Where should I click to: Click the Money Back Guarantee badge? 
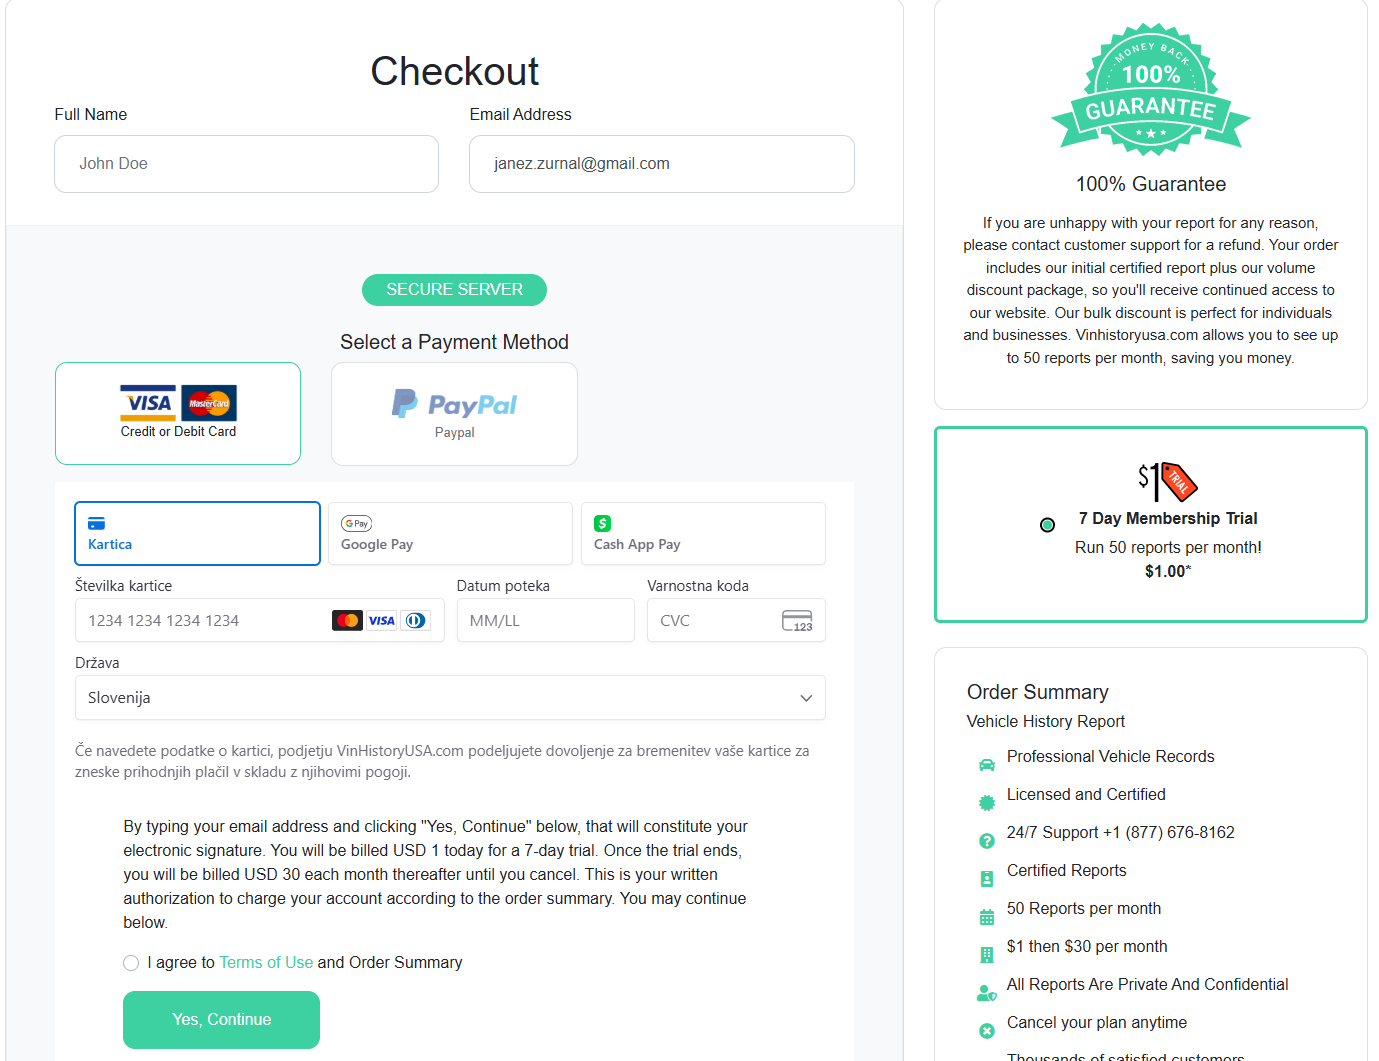click(1150, 90)
